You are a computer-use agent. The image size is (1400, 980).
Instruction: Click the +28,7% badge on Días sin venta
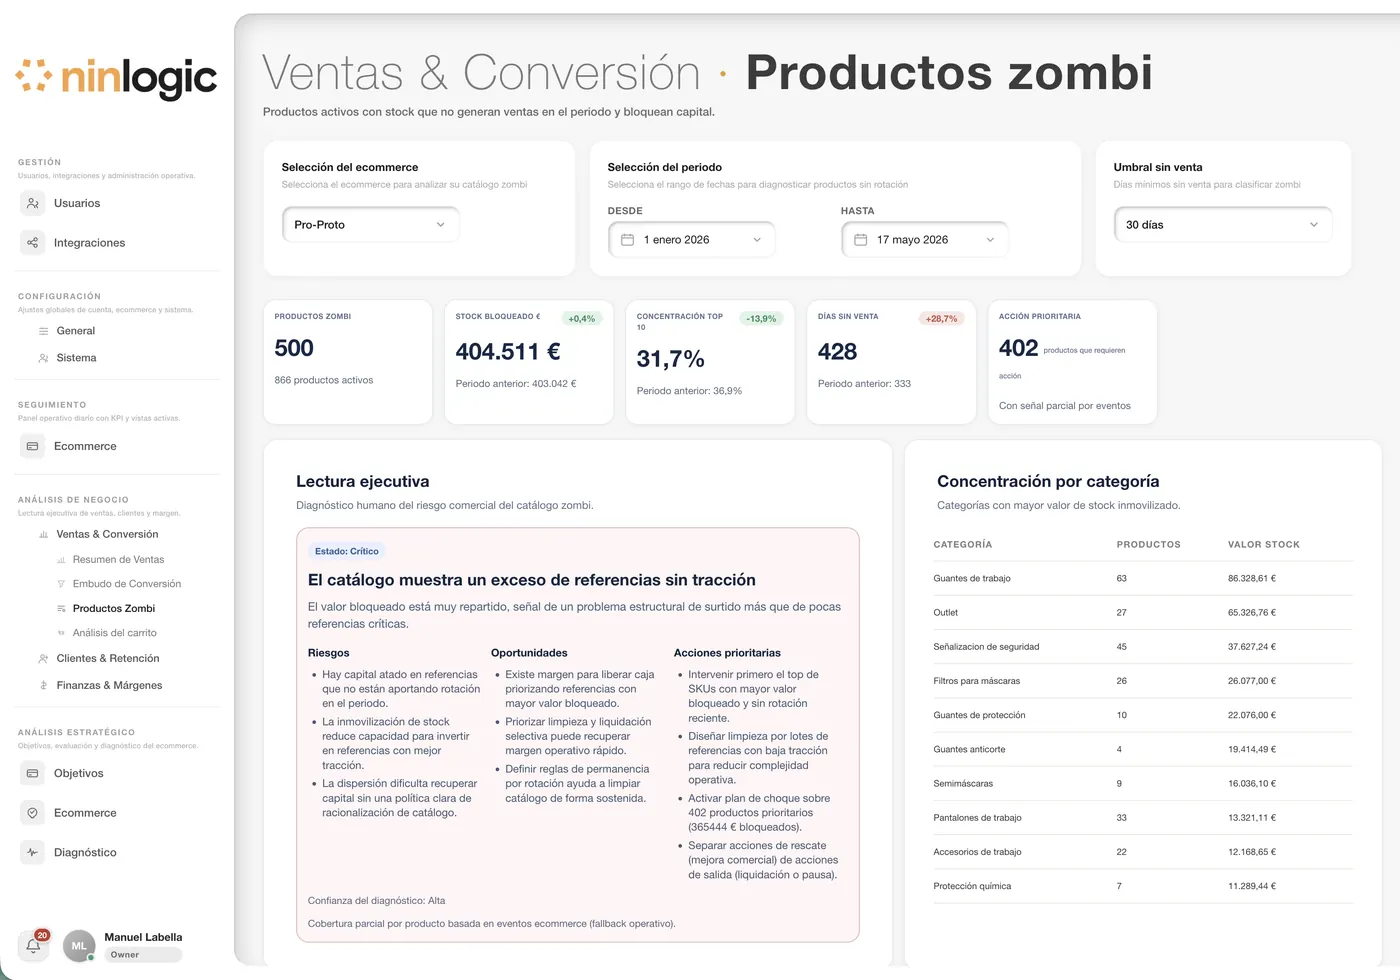pos(941,319)
